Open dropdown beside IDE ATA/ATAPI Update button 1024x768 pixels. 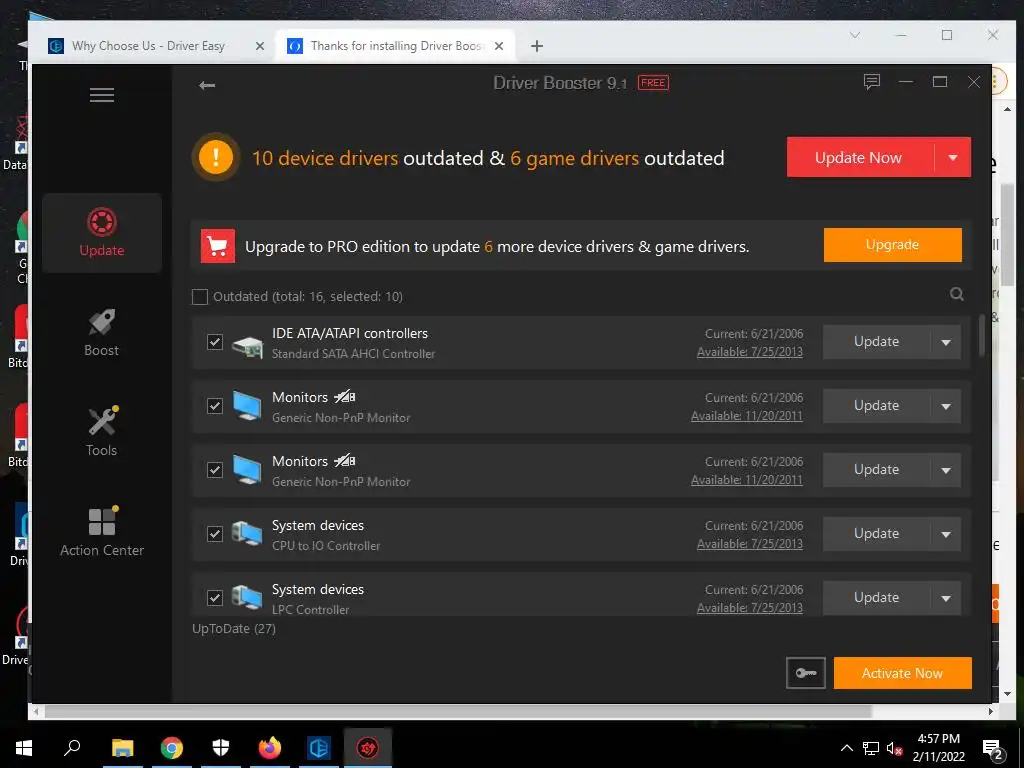click(946, 342)
